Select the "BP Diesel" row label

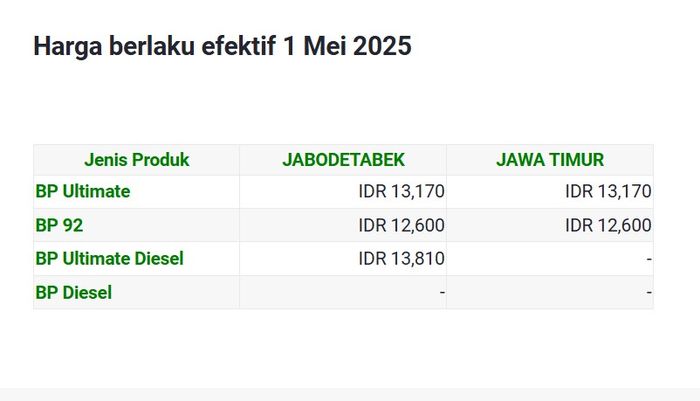tap(74, 292)
